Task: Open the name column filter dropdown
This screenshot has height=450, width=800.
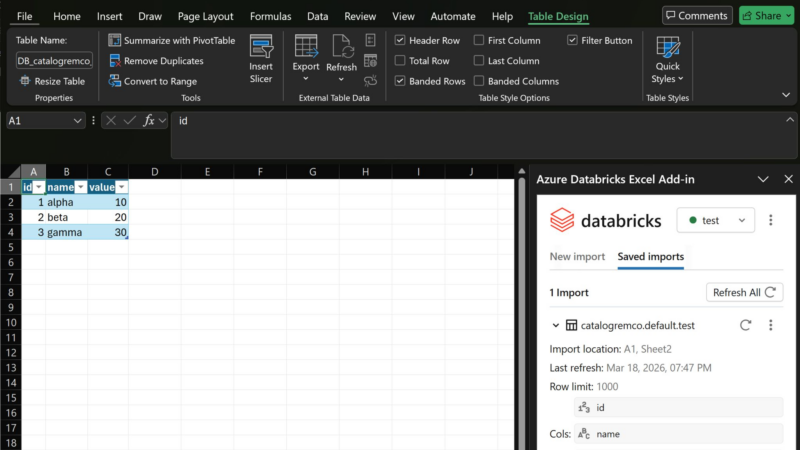Action: click(x=81, y=187)
